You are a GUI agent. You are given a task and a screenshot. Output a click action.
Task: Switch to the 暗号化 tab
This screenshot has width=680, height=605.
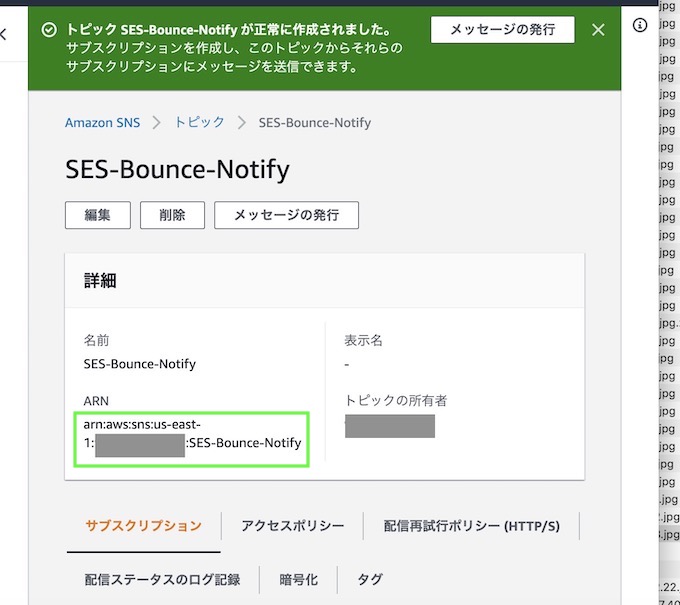click(x=298, y=579)
